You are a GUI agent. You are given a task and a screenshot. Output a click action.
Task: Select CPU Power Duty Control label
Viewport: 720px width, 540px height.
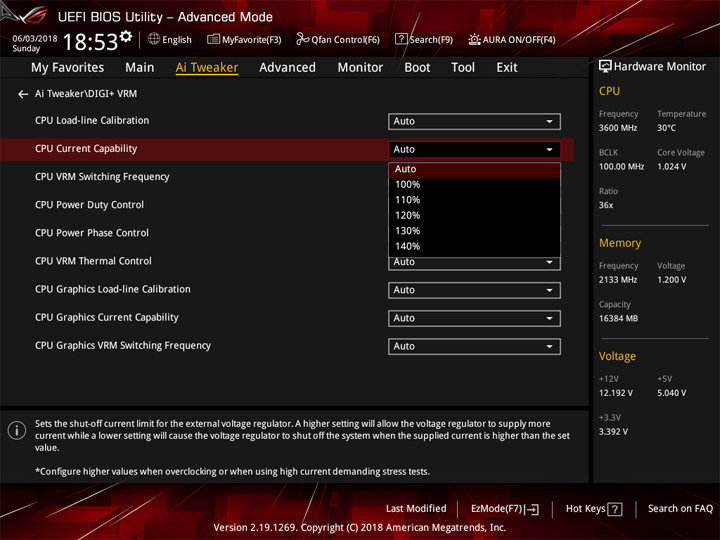click(x=89, y=205)
